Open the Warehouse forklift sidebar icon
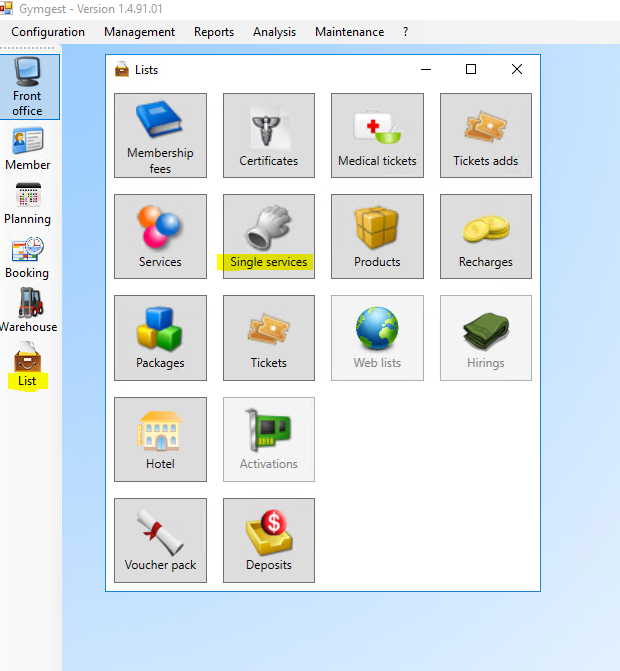 [29, 310]
